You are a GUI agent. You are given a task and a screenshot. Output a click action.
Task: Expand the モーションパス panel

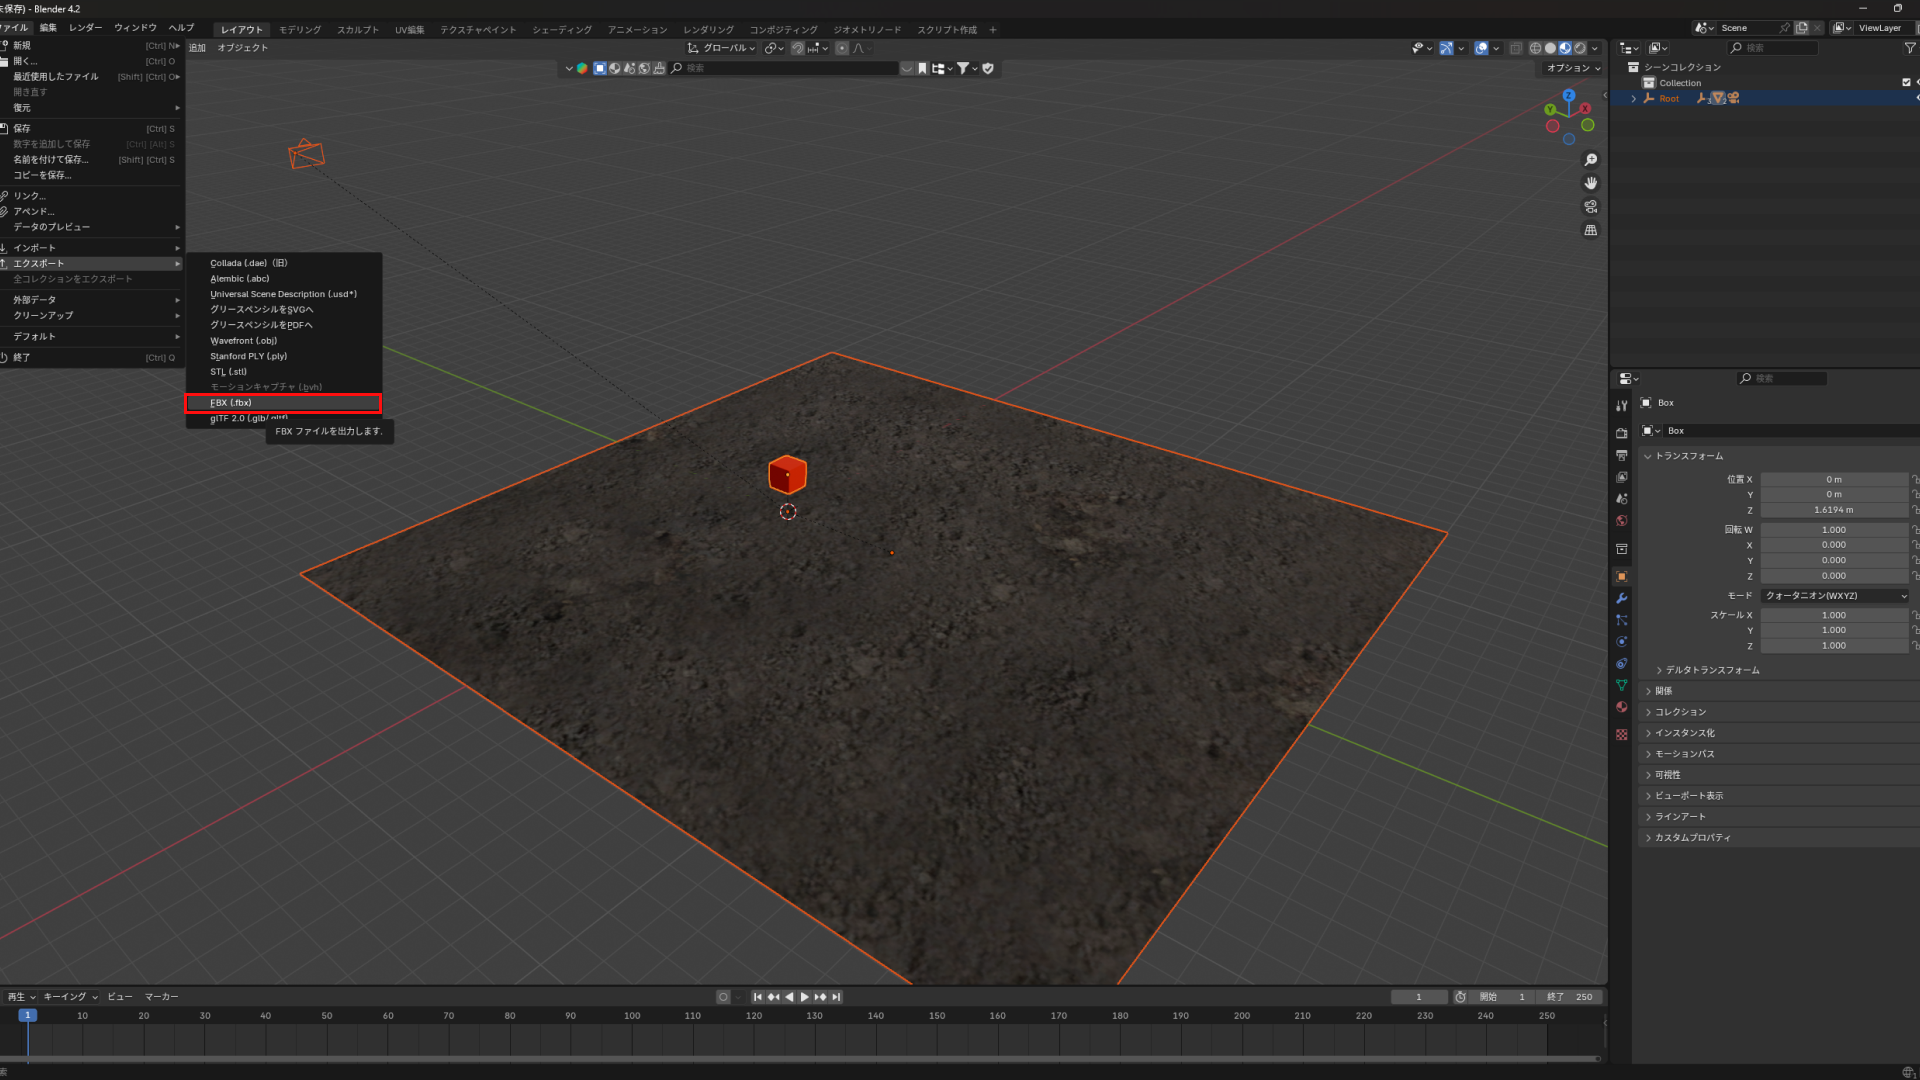coord(1684,754)
